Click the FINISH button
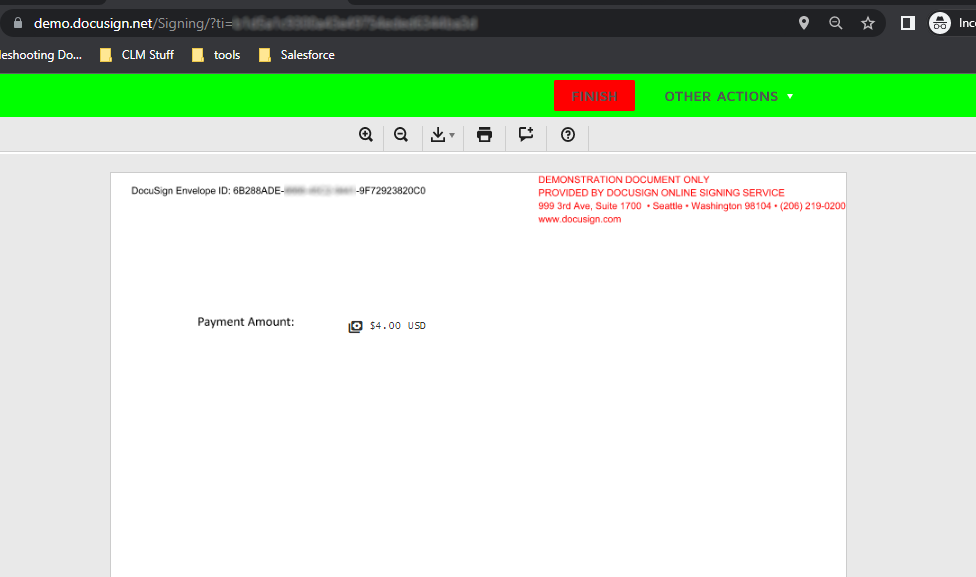976x577 pixels. point(594,95)
